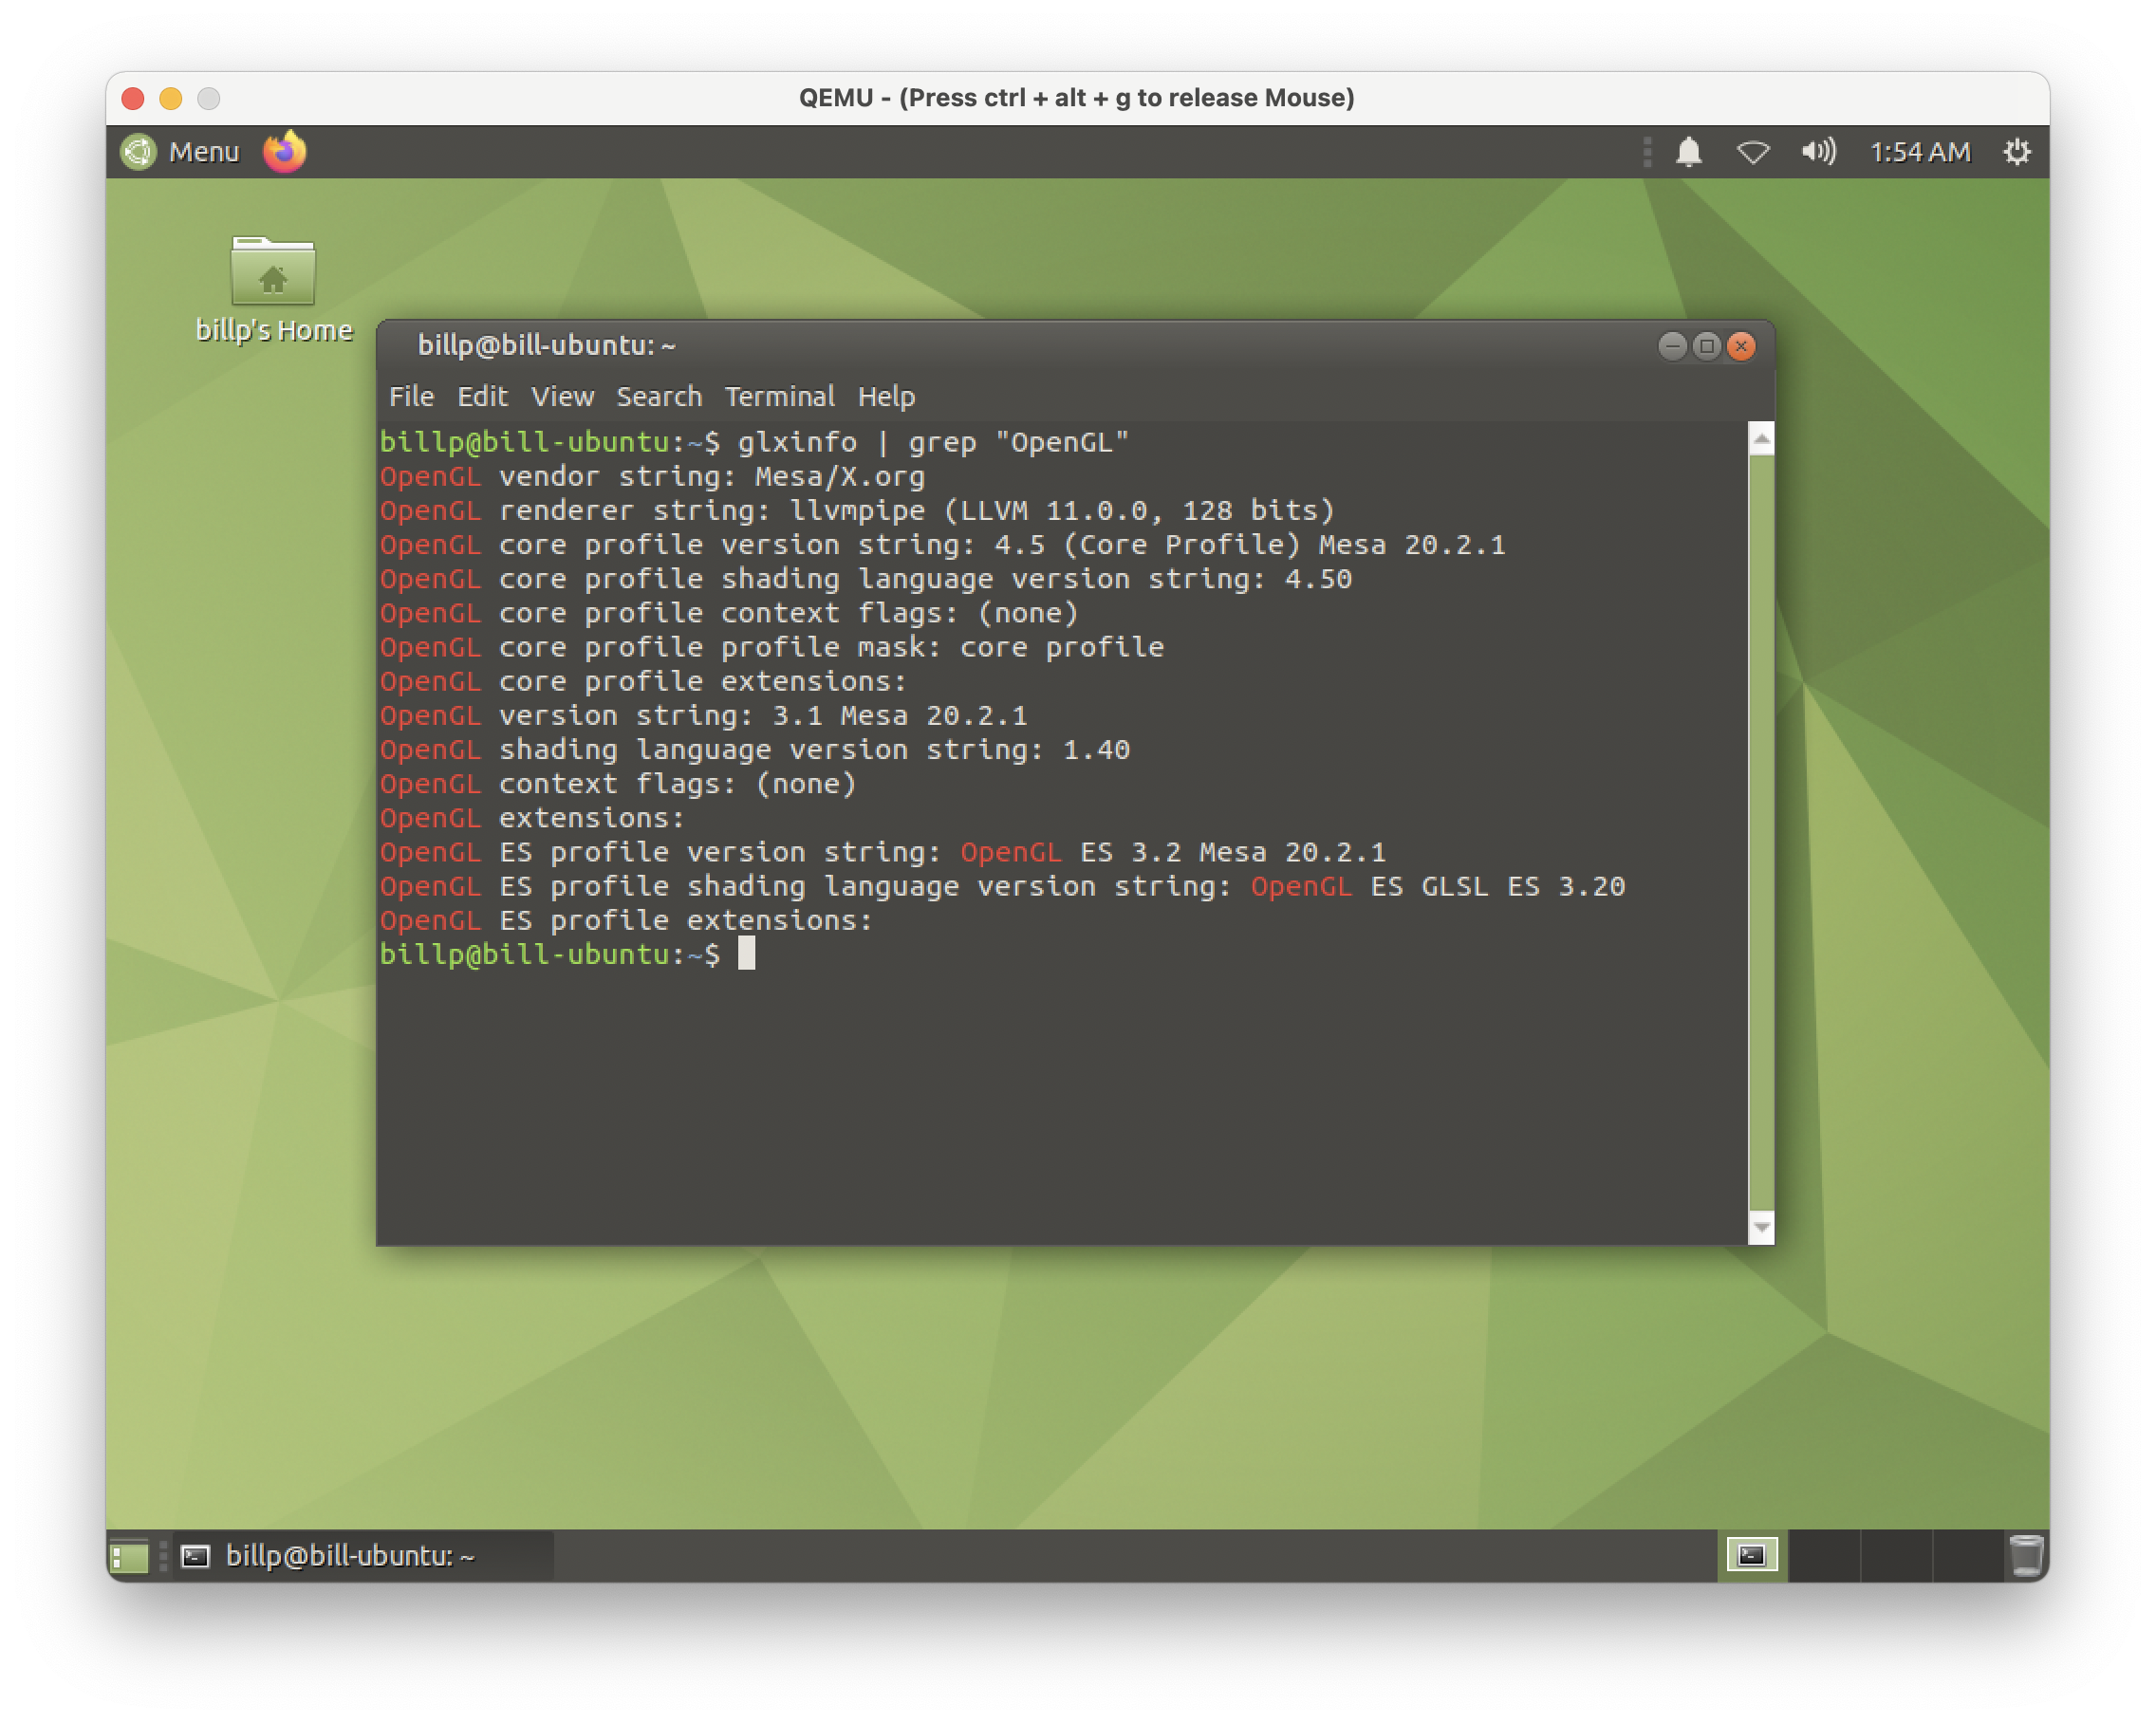Image resolution: width=2156 pixels, height=1723 pixels.
Task: Click the terminal scrollbar up arrow
Action: 1761,439
